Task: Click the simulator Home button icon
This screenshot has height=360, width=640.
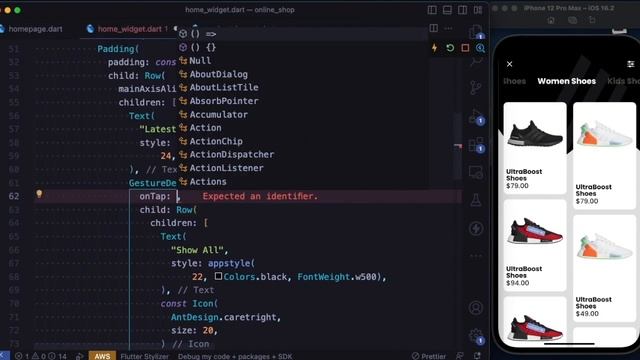Action: pos(551,20)
